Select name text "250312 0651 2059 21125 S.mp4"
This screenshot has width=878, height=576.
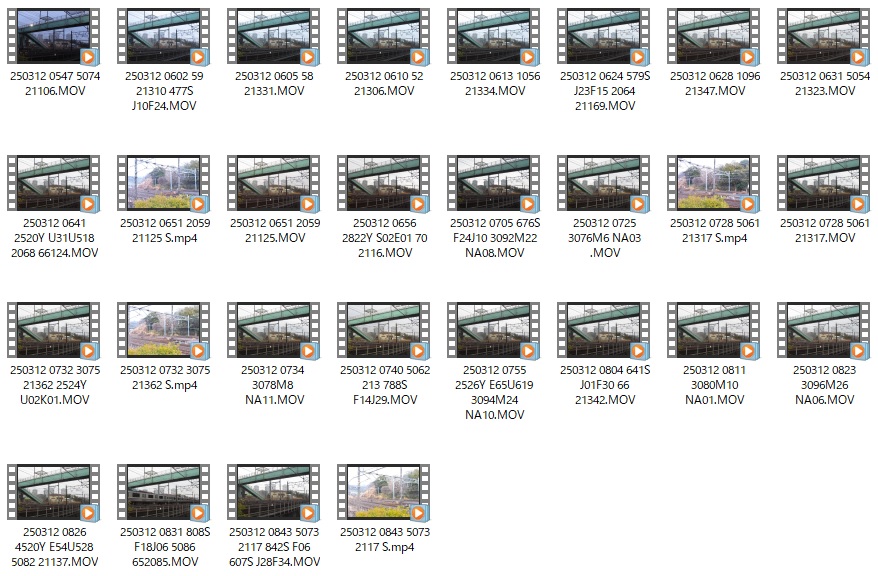[165, 230]
